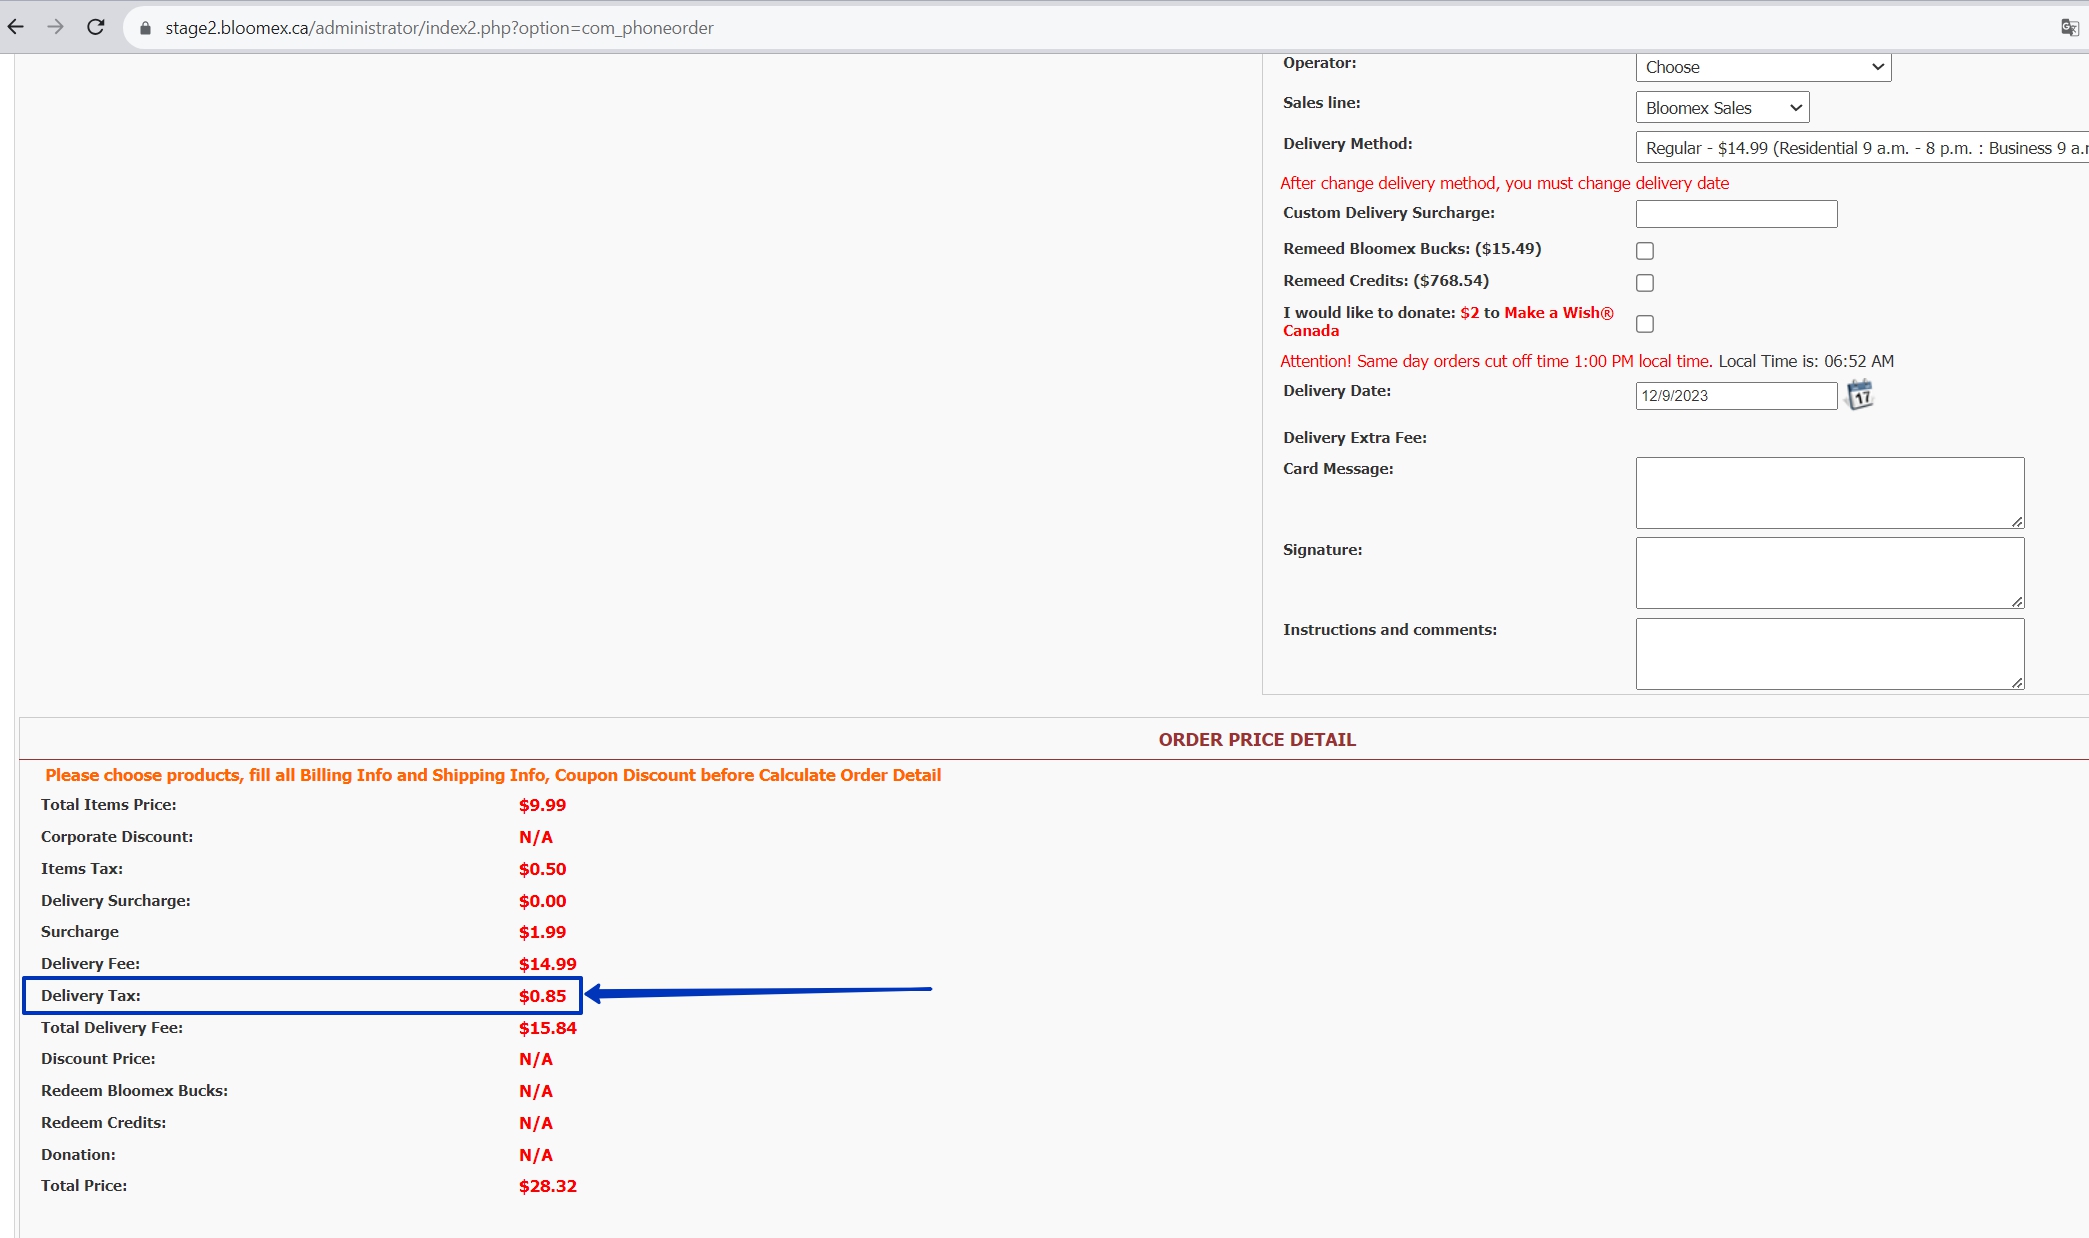This screenshot has width=2089, height=1238.
Task: Go back to the previous page
Action: click(16, 27)
